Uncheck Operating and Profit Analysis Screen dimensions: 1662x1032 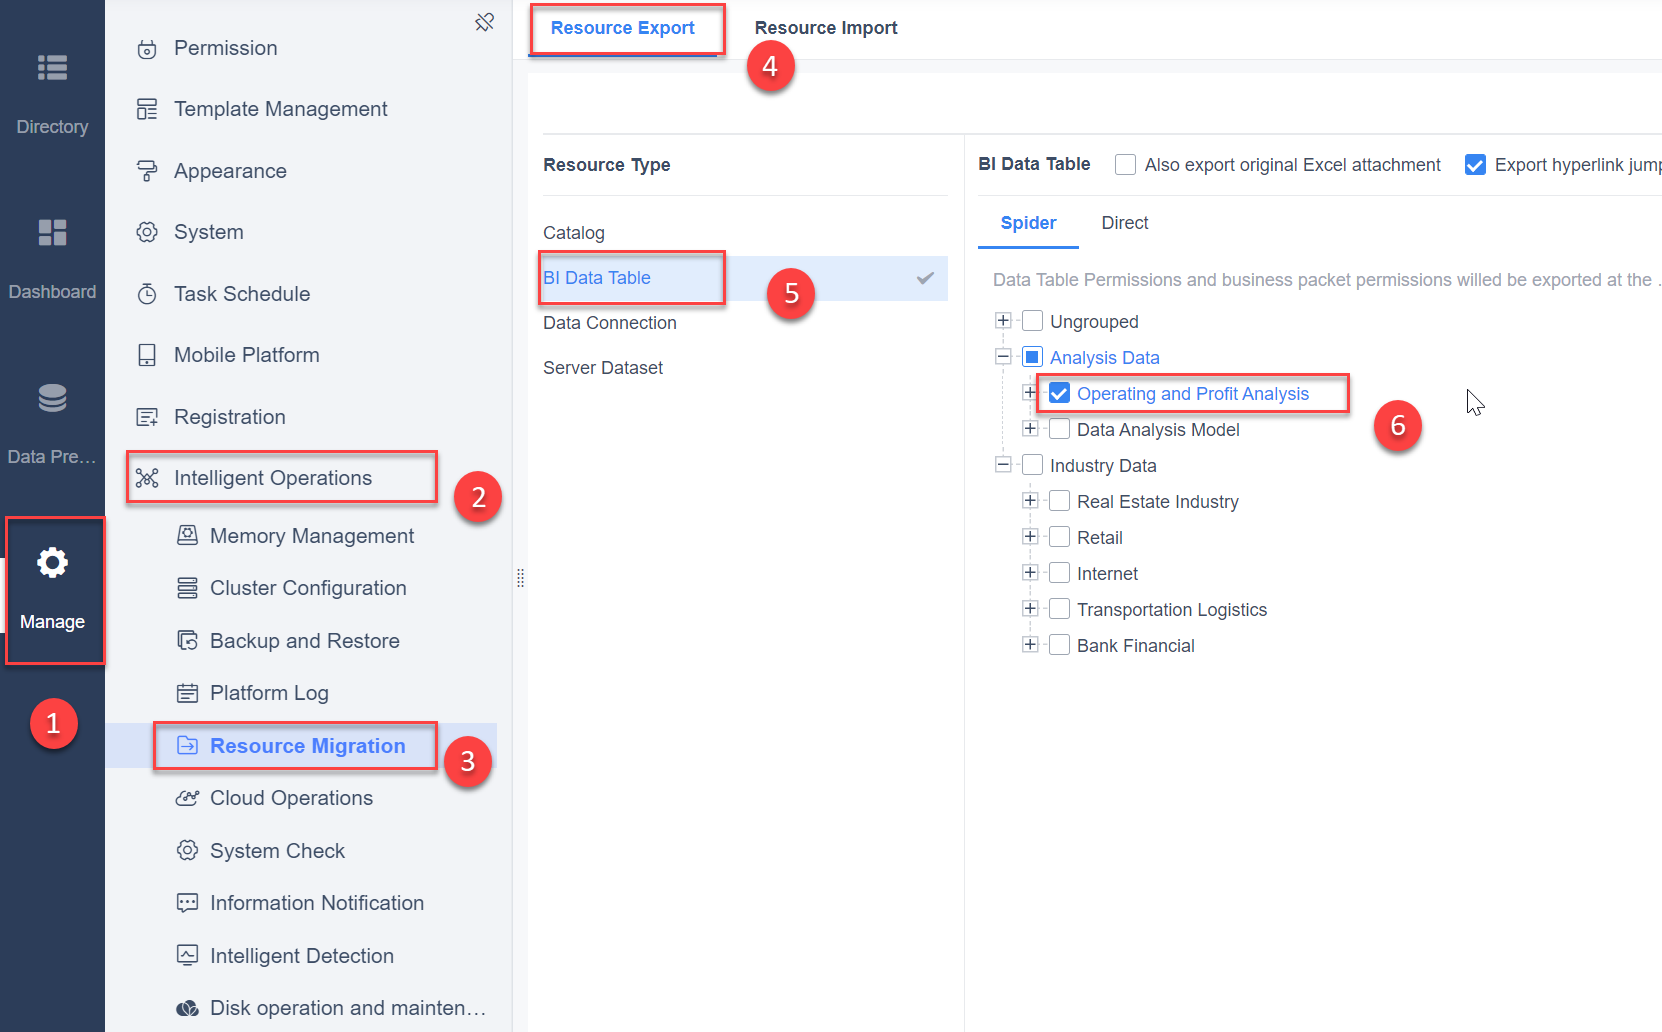point(1060,393)
